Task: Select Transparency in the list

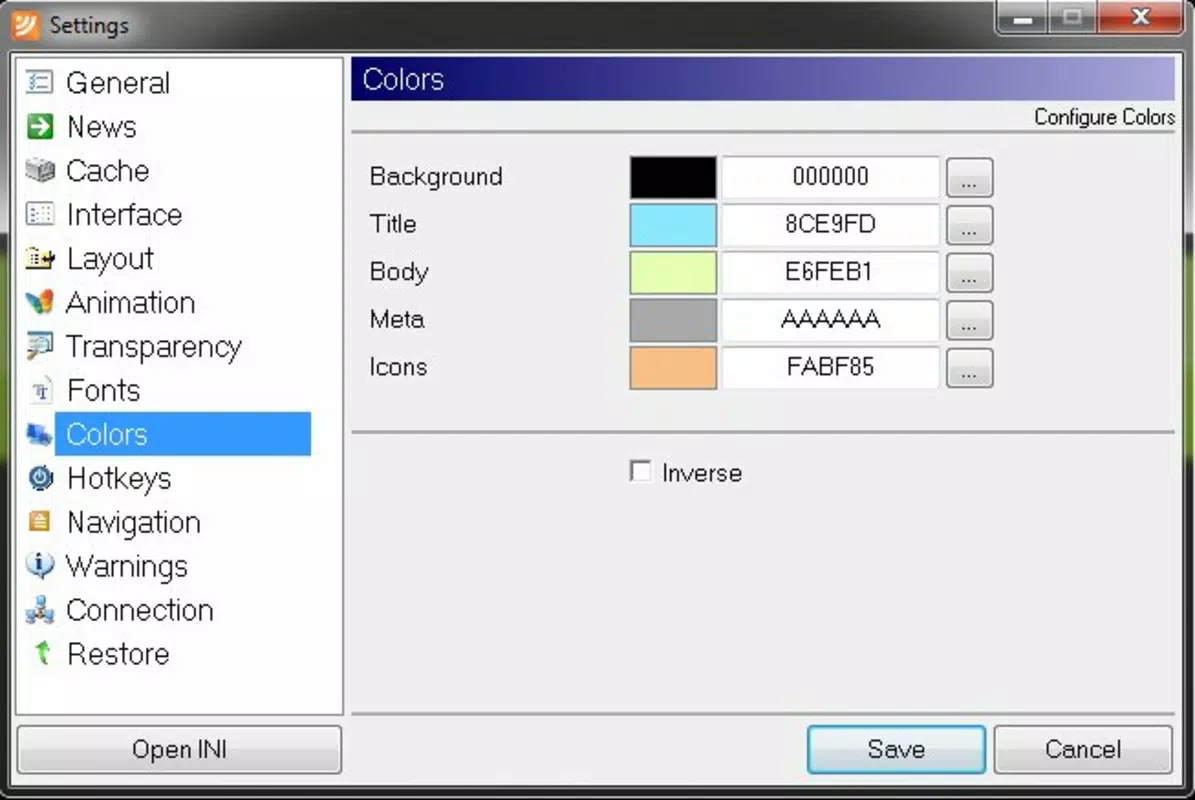Action: (x=154, y=347)
